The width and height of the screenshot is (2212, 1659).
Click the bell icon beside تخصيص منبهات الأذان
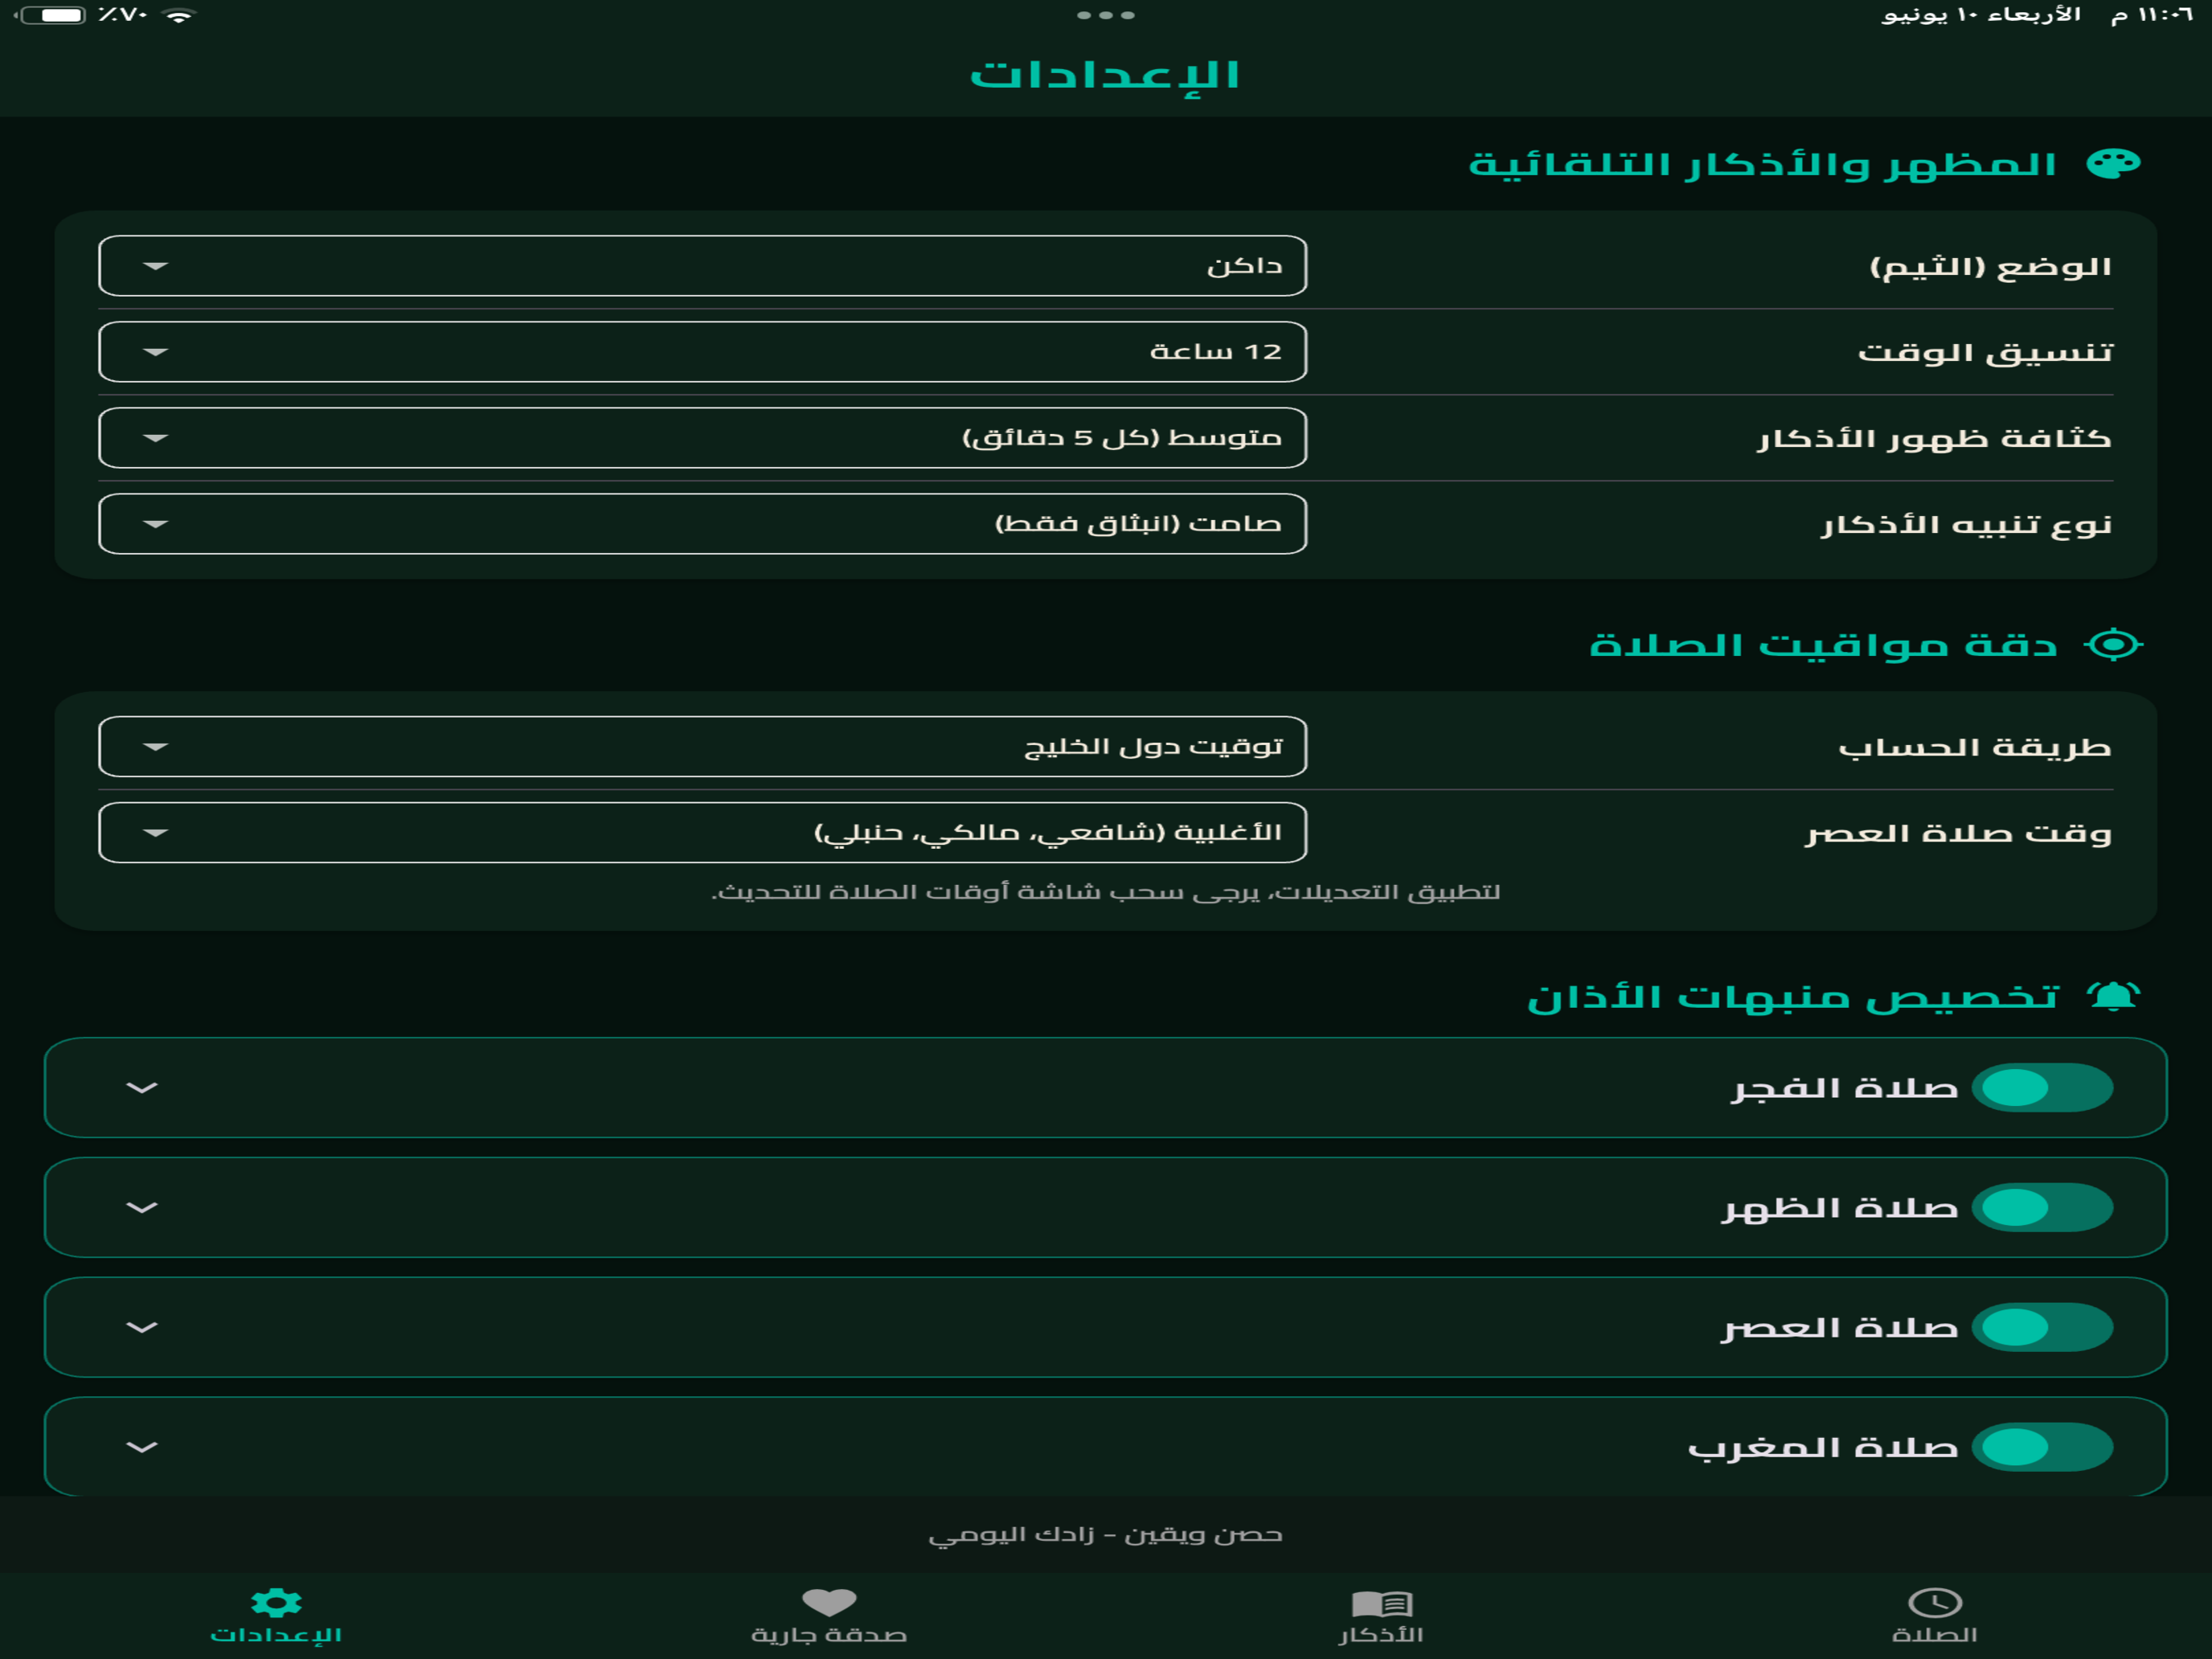click(x=2113, y=996)
